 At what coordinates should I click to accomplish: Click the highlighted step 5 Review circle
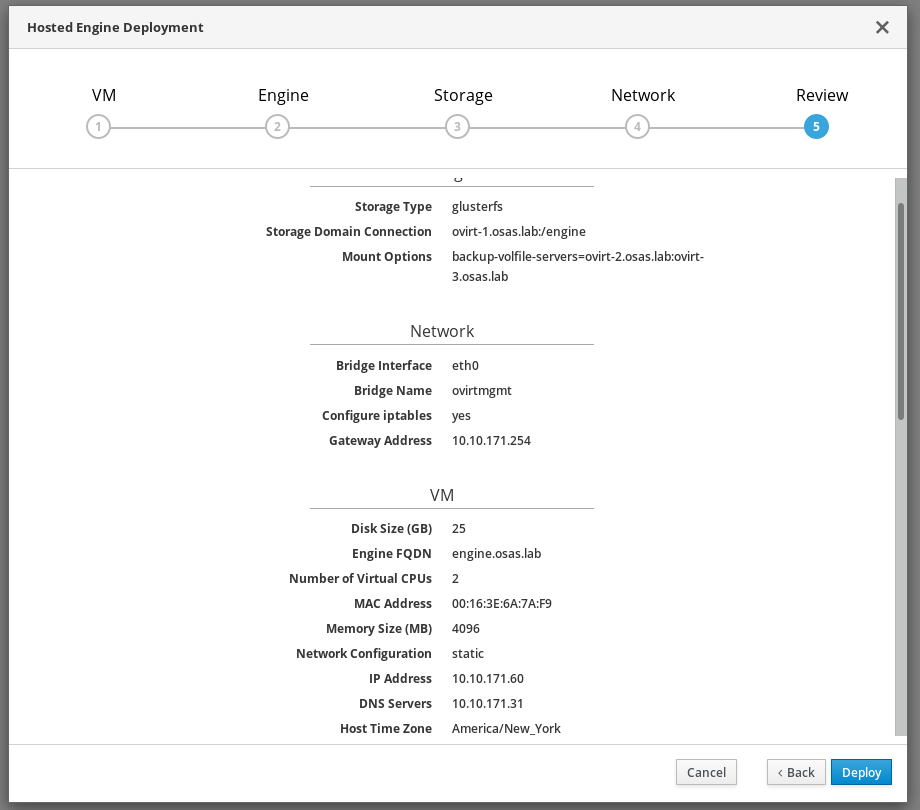[x=816, y=127]
